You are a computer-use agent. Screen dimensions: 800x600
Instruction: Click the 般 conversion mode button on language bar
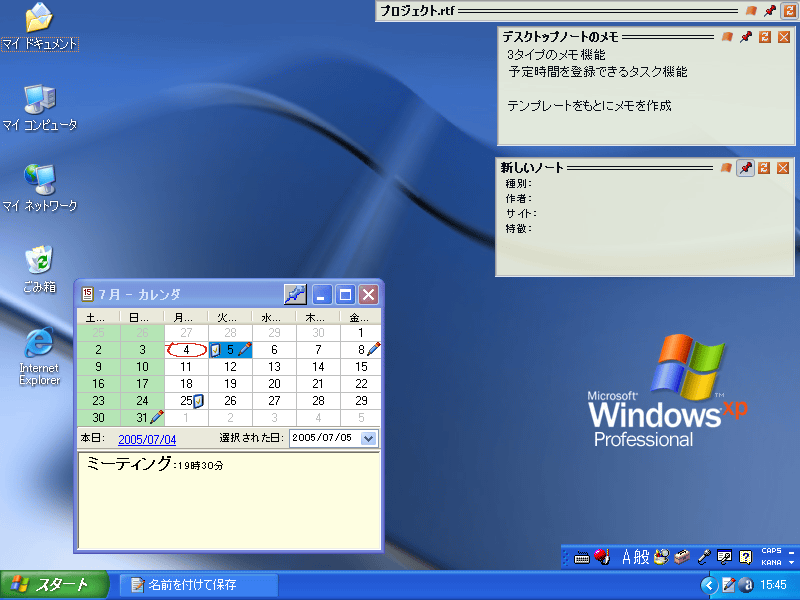pos(641,557)
